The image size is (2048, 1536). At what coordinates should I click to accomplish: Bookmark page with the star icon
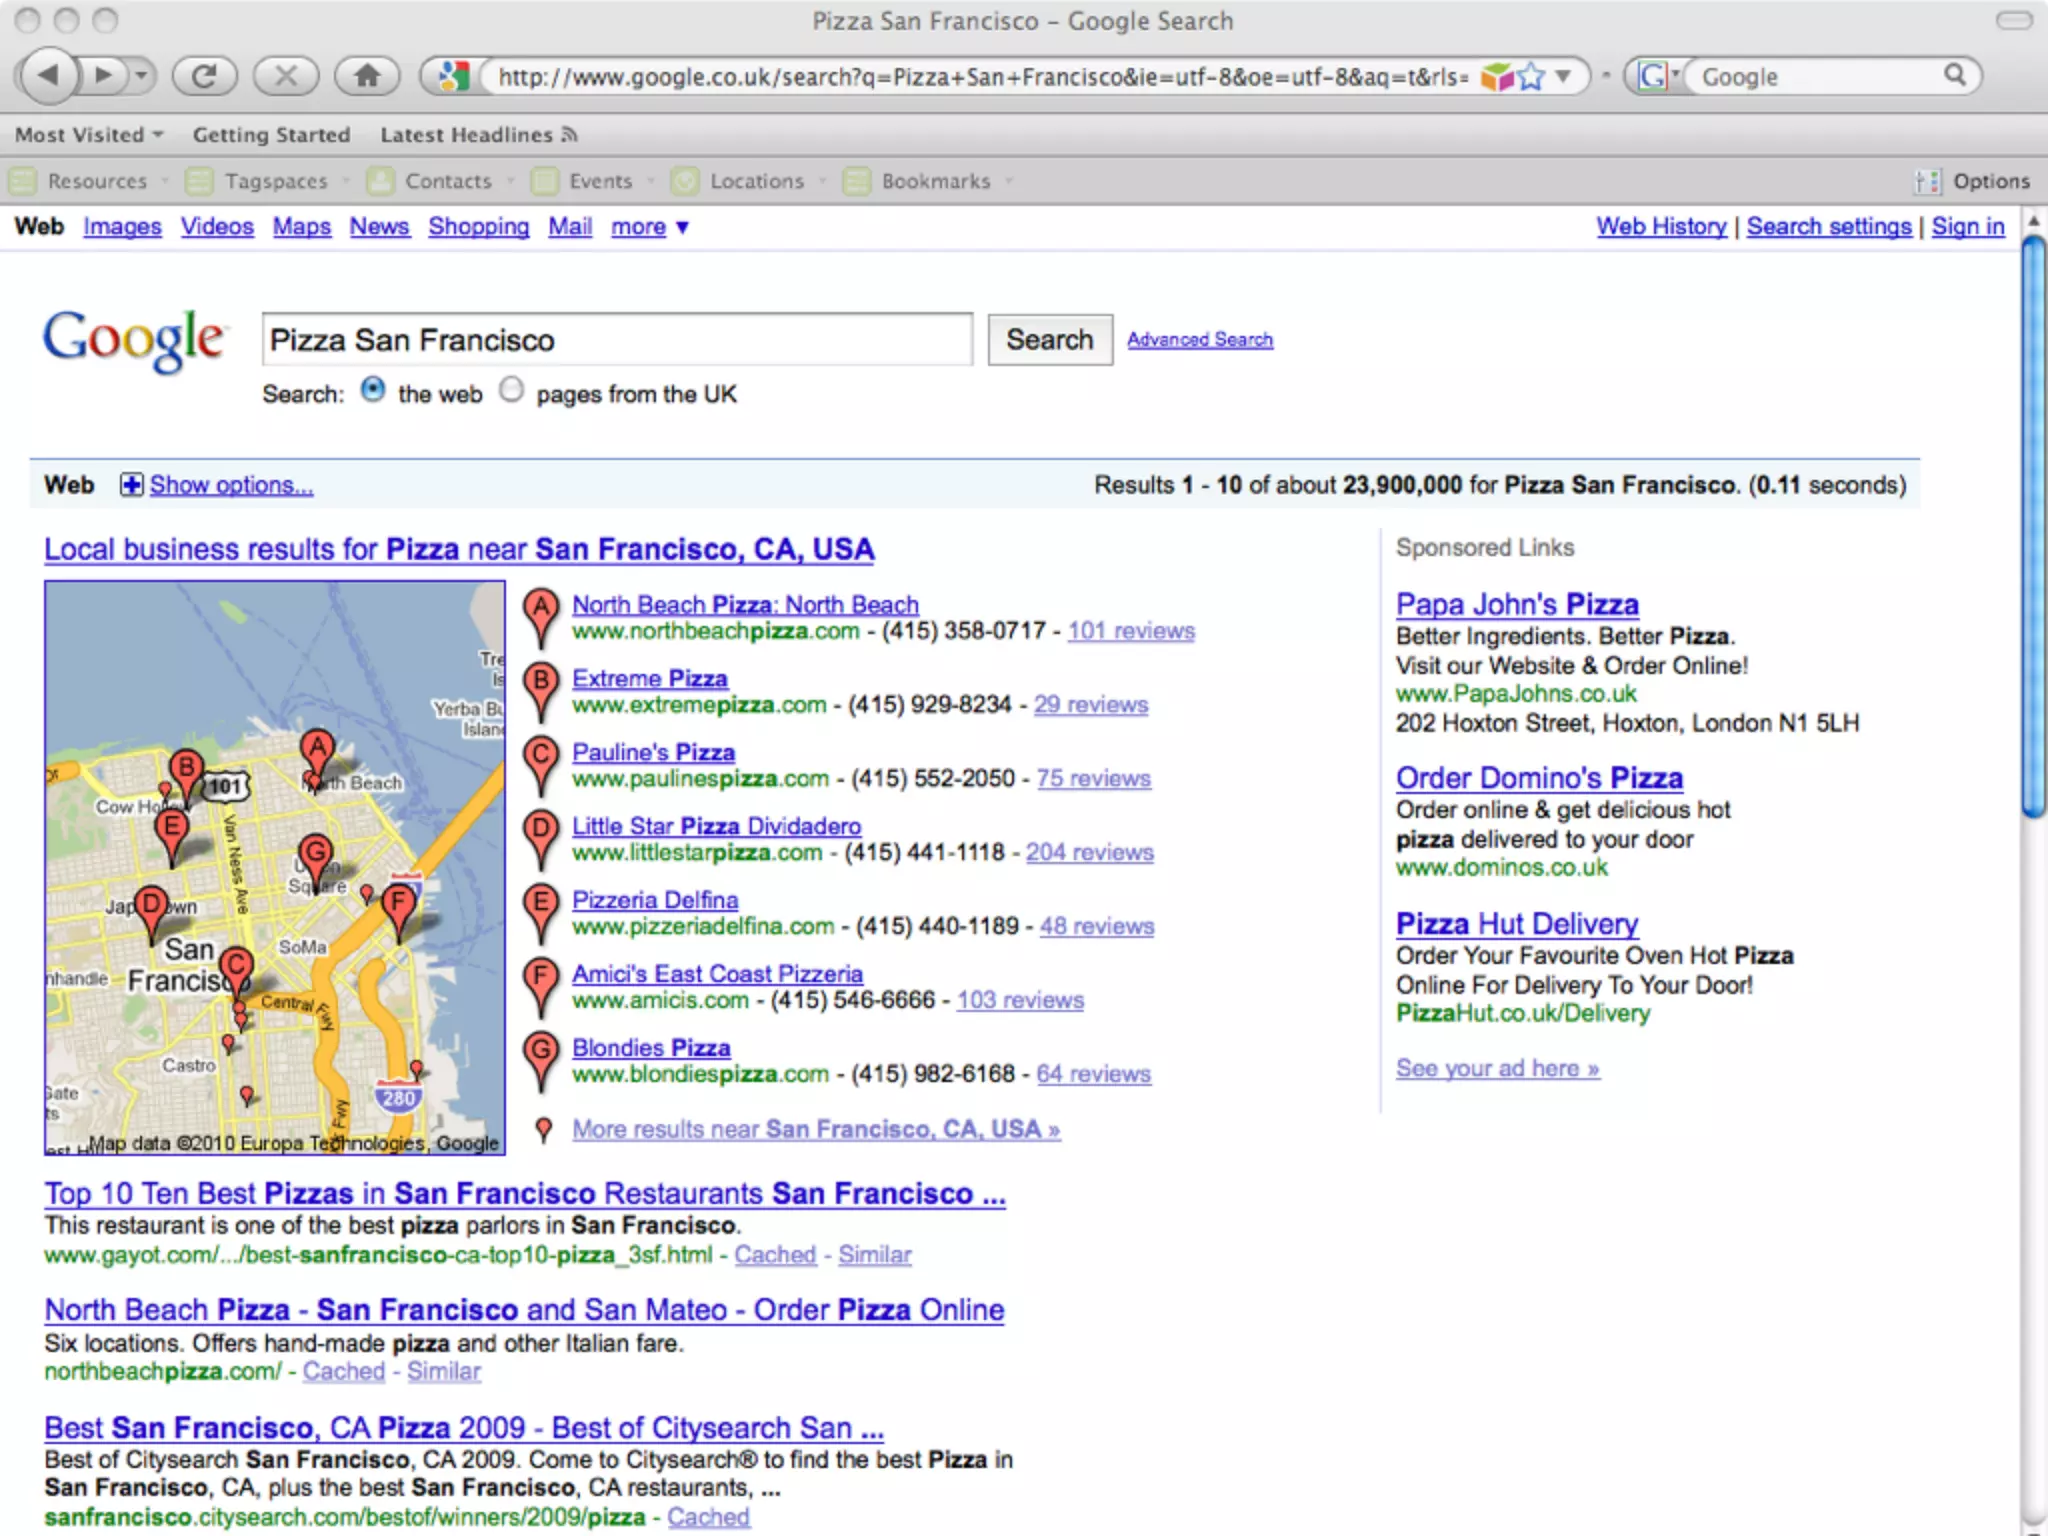1531,77
